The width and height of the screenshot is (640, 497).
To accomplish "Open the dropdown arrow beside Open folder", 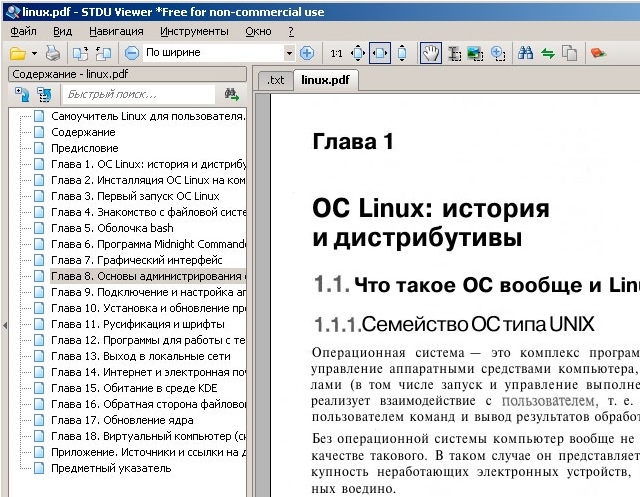I will [x=34, y=53].
